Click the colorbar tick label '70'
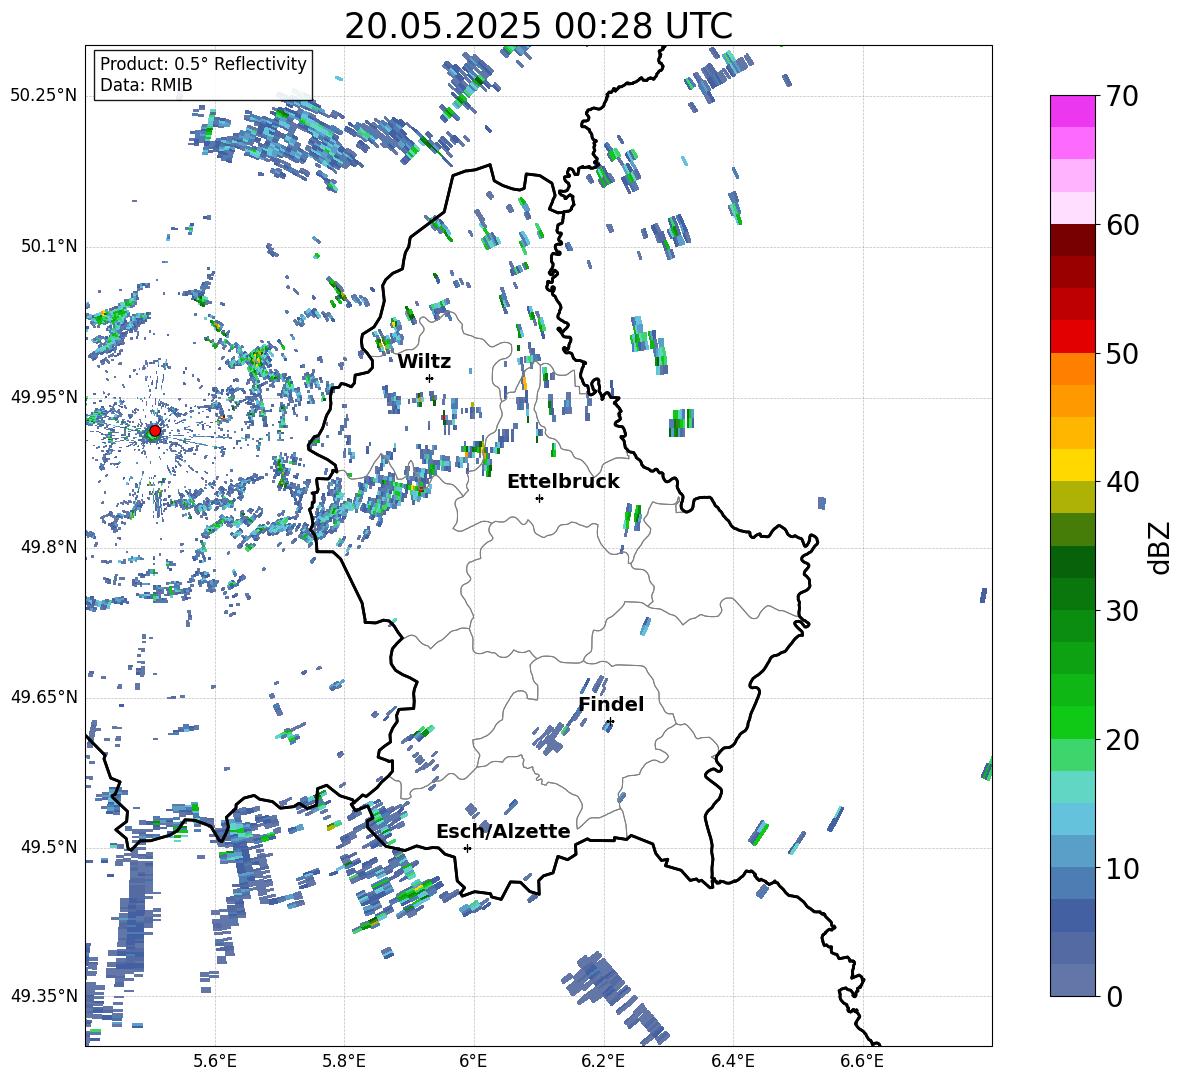This screenshot has height=1081, width=1184. pos(1122,96)
